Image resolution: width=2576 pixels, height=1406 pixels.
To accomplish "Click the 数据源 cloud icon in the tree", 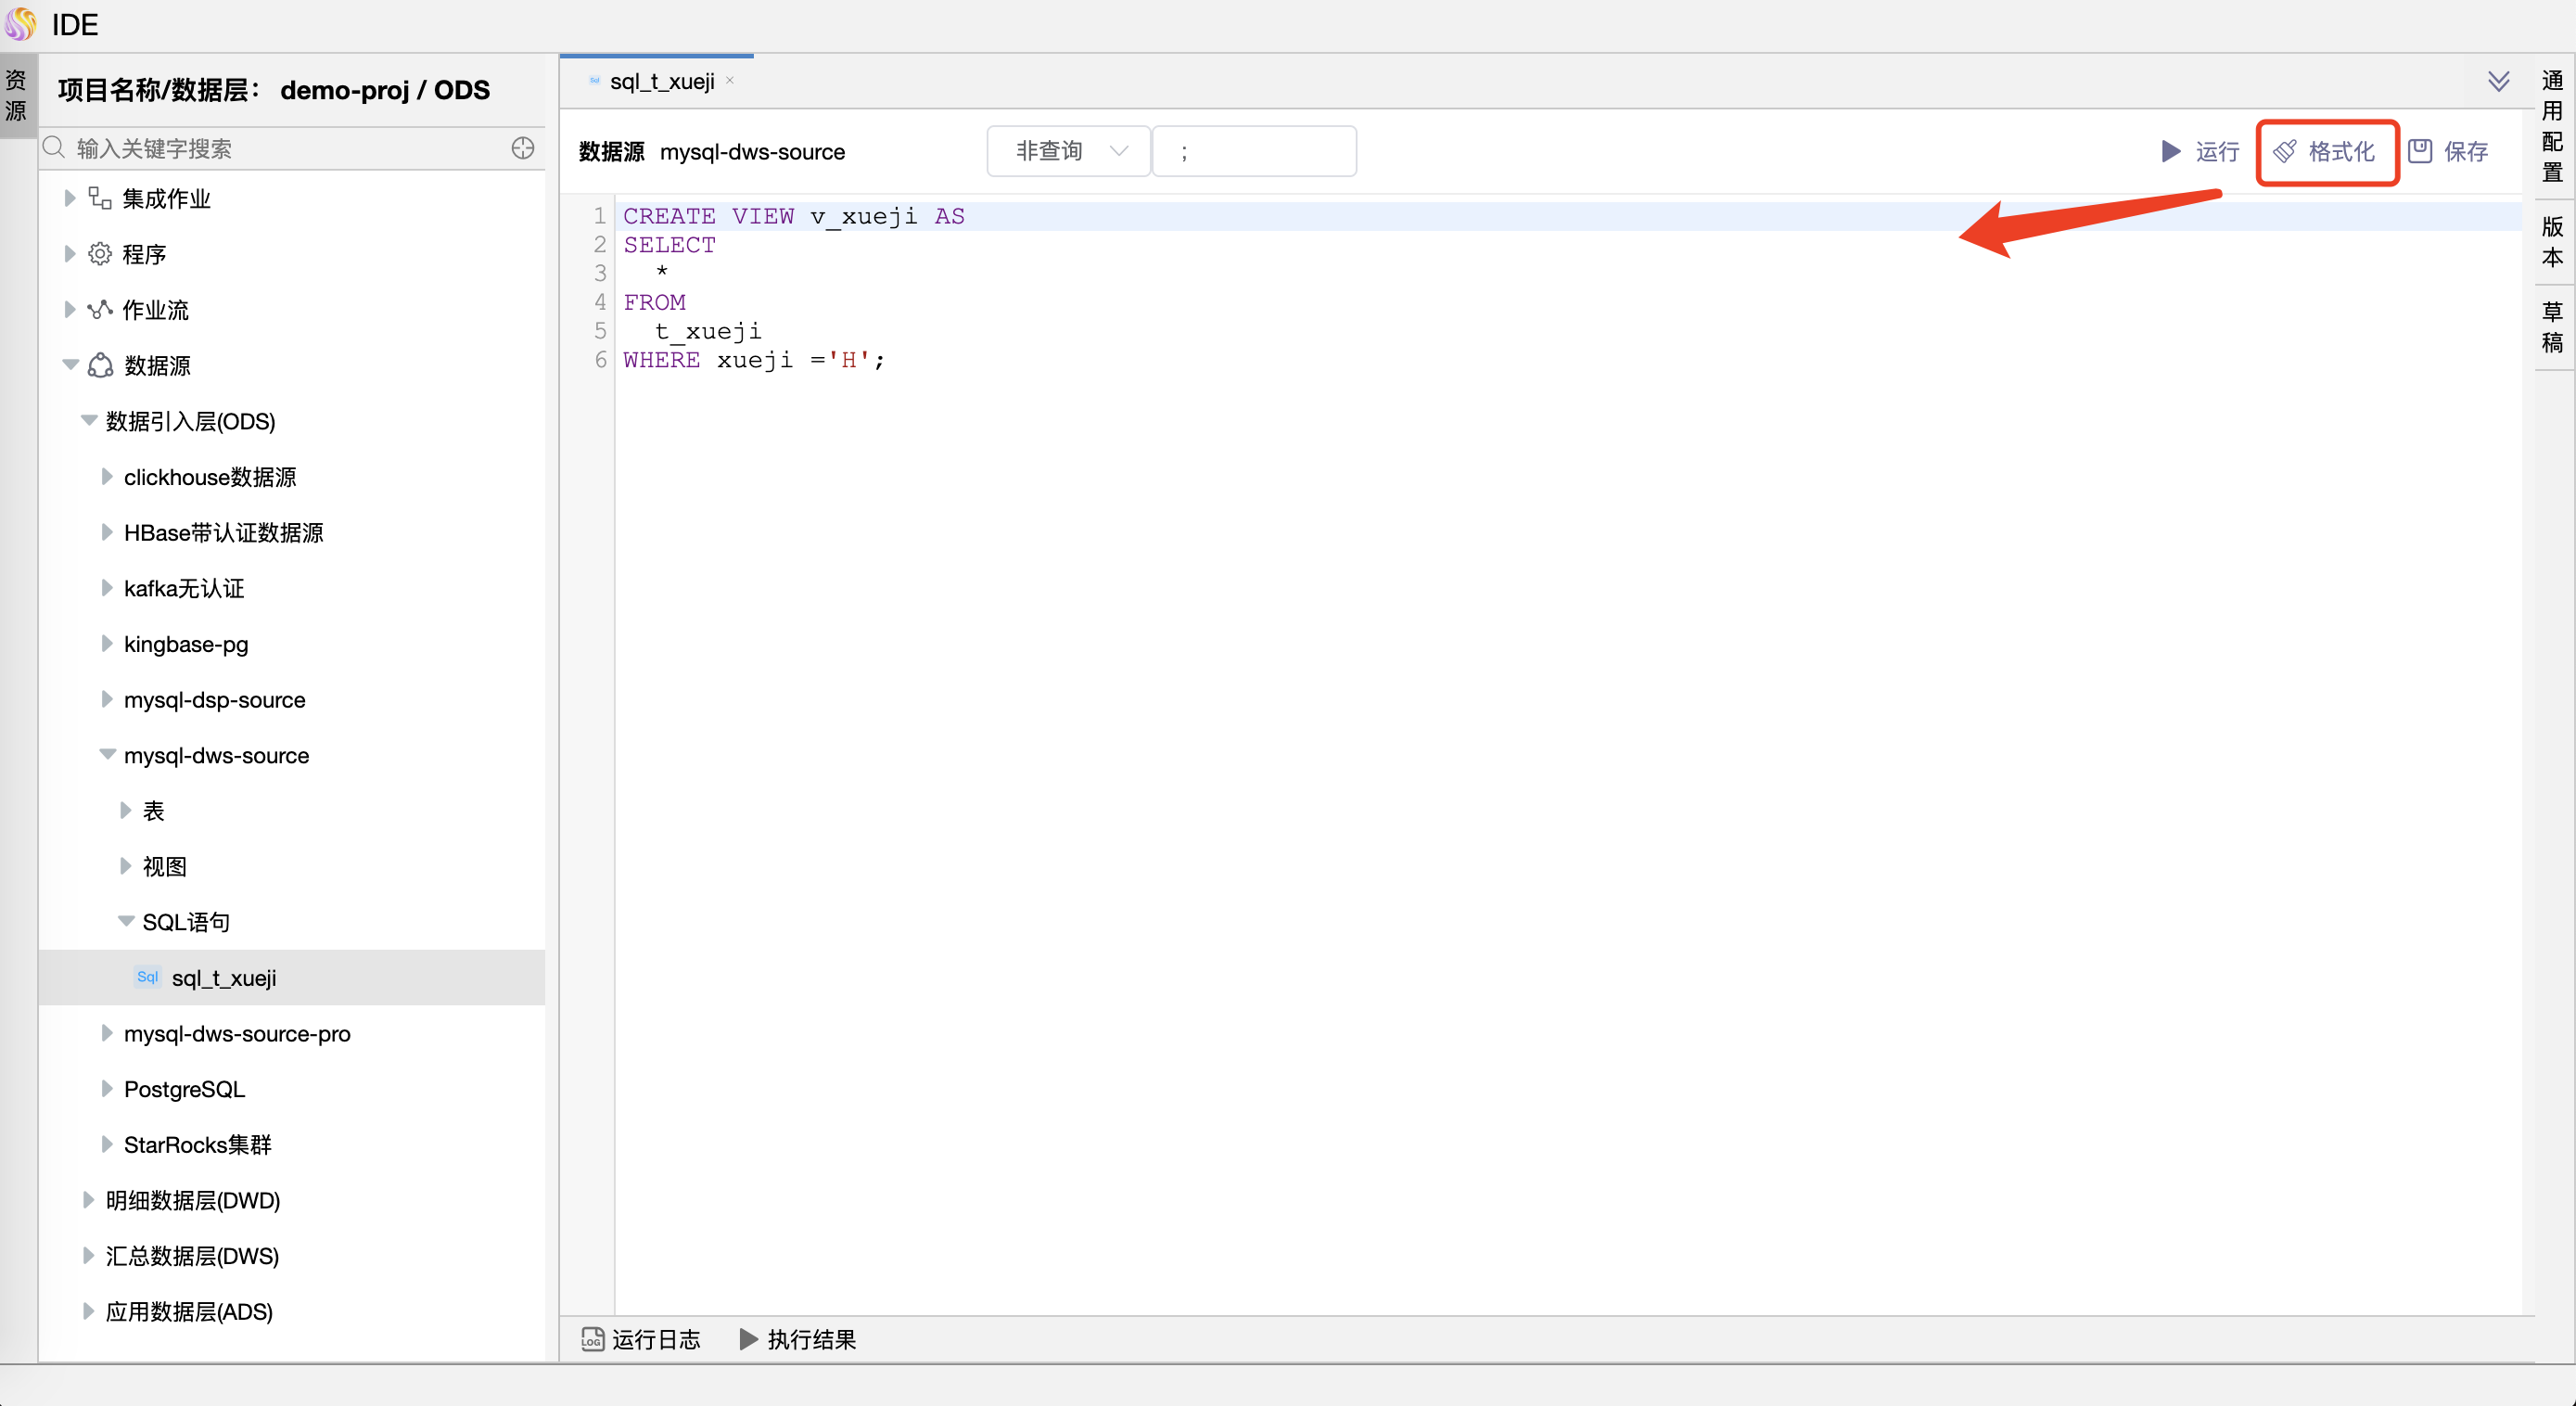I will (x=100, y=366).
